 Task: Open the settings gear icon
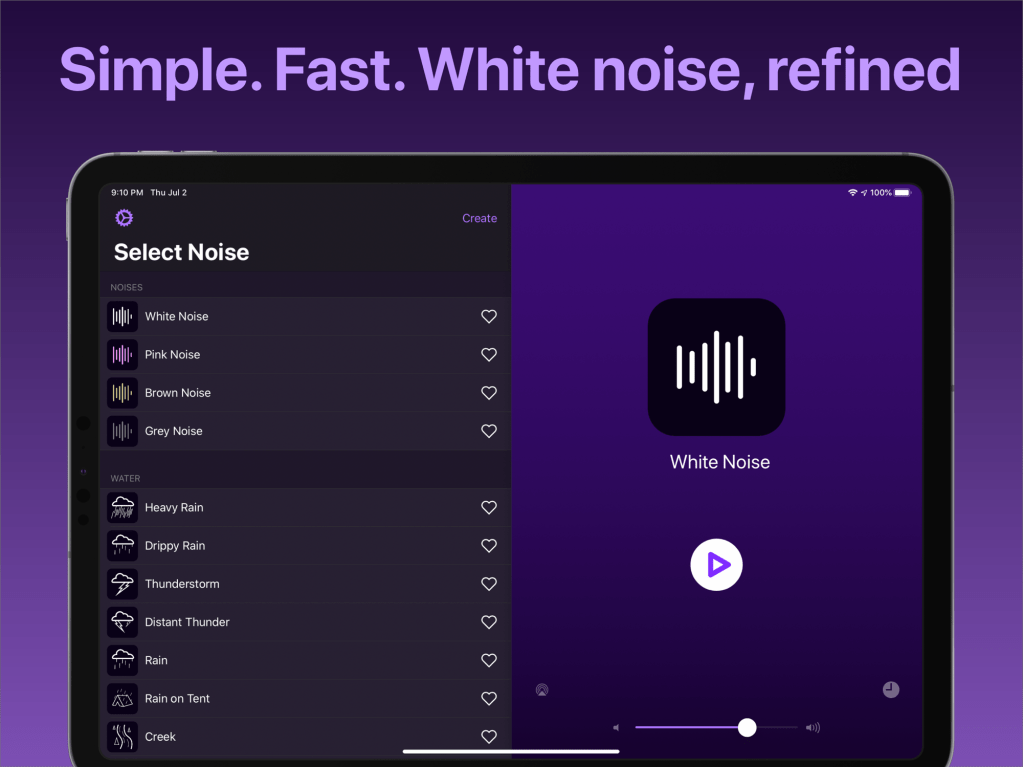(x=123, y=217)
